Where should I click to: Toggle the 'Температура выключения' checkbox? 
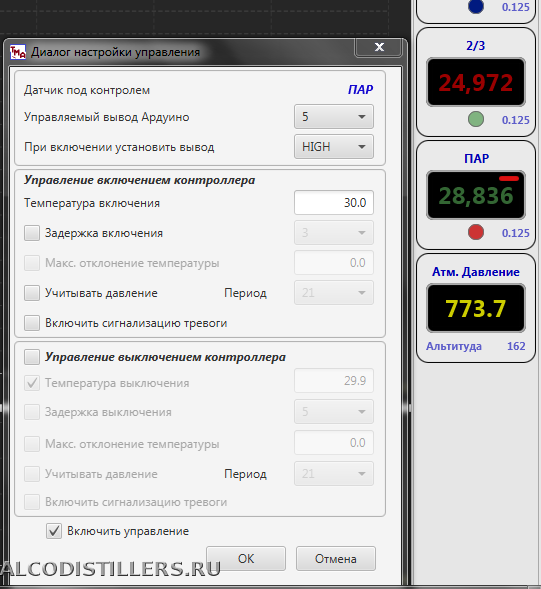point(32,383)
